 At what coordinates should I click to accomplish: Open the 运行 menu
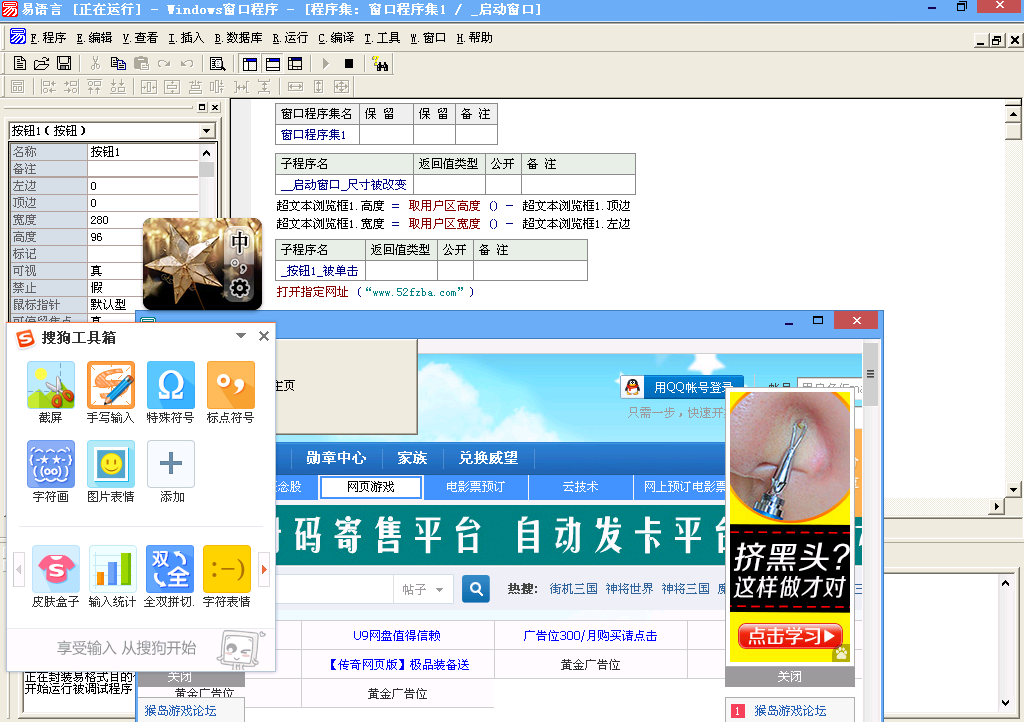(290, 38)
